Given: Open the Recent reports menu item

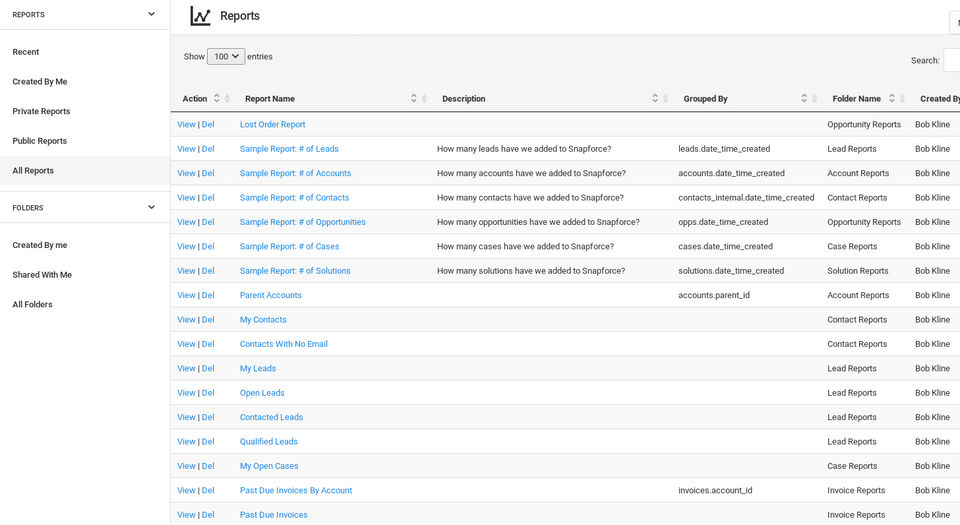Looking at the screenshot, I should pos(26,52).
